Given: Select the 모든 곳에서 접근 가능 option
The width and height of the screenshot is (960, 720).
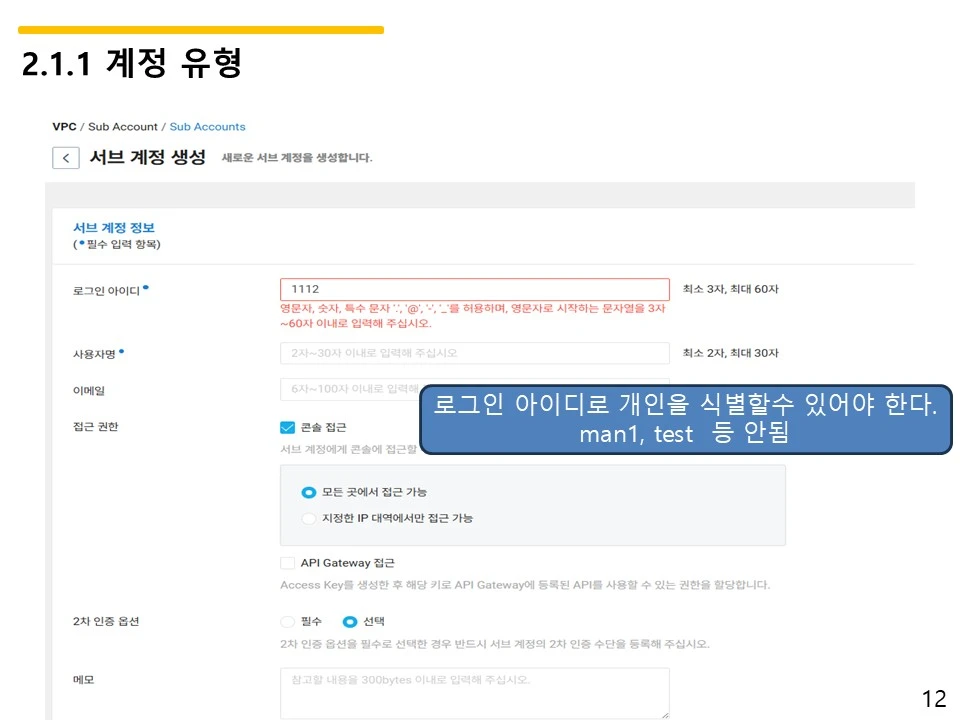Looking at the screenshot, I should 308,492.
